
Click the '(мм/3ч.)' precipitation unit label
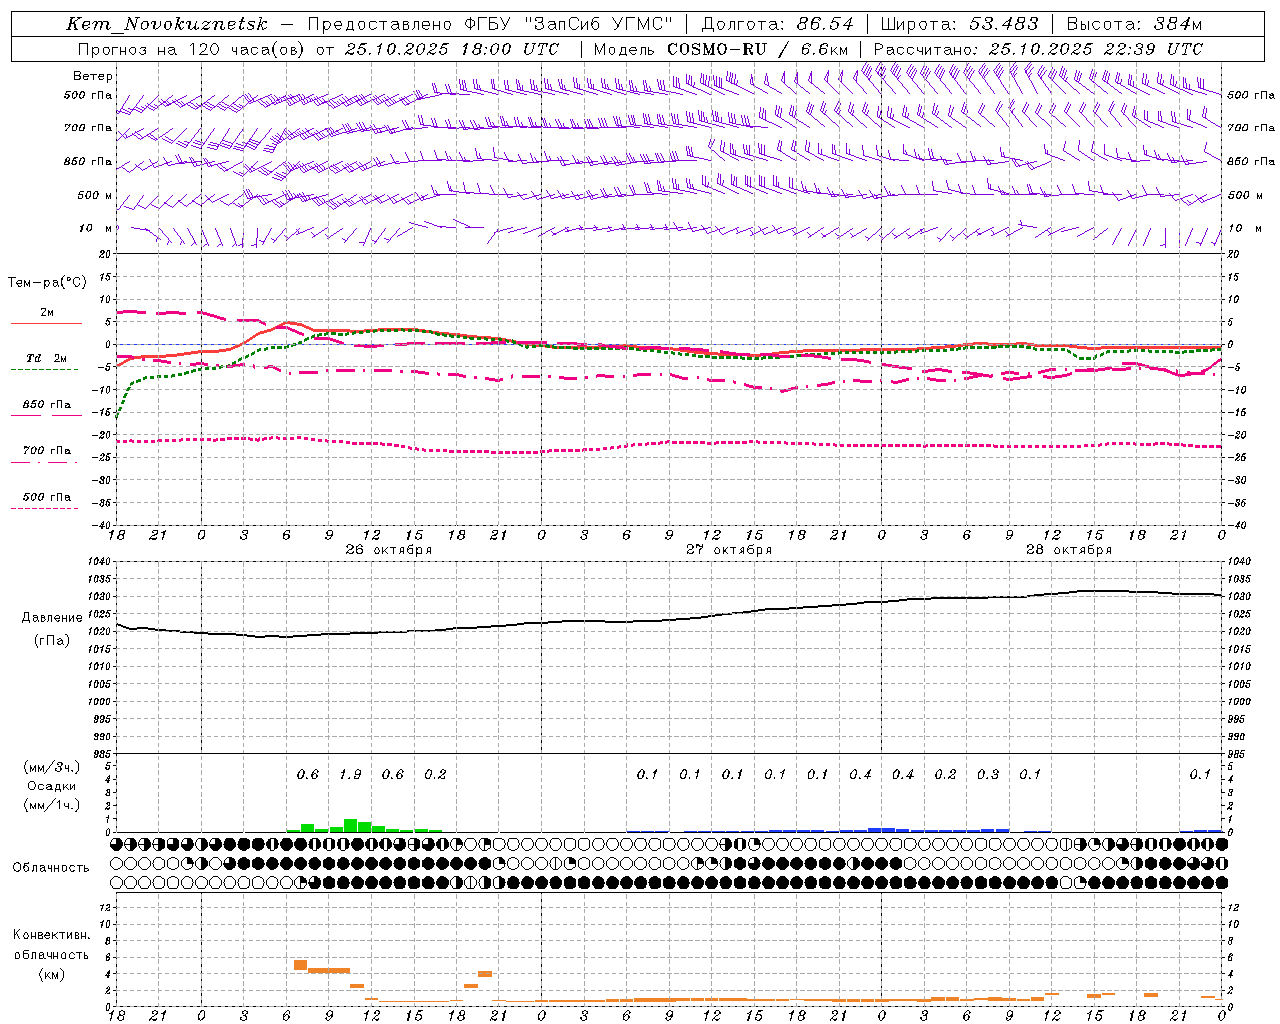(x=52, y=767)
